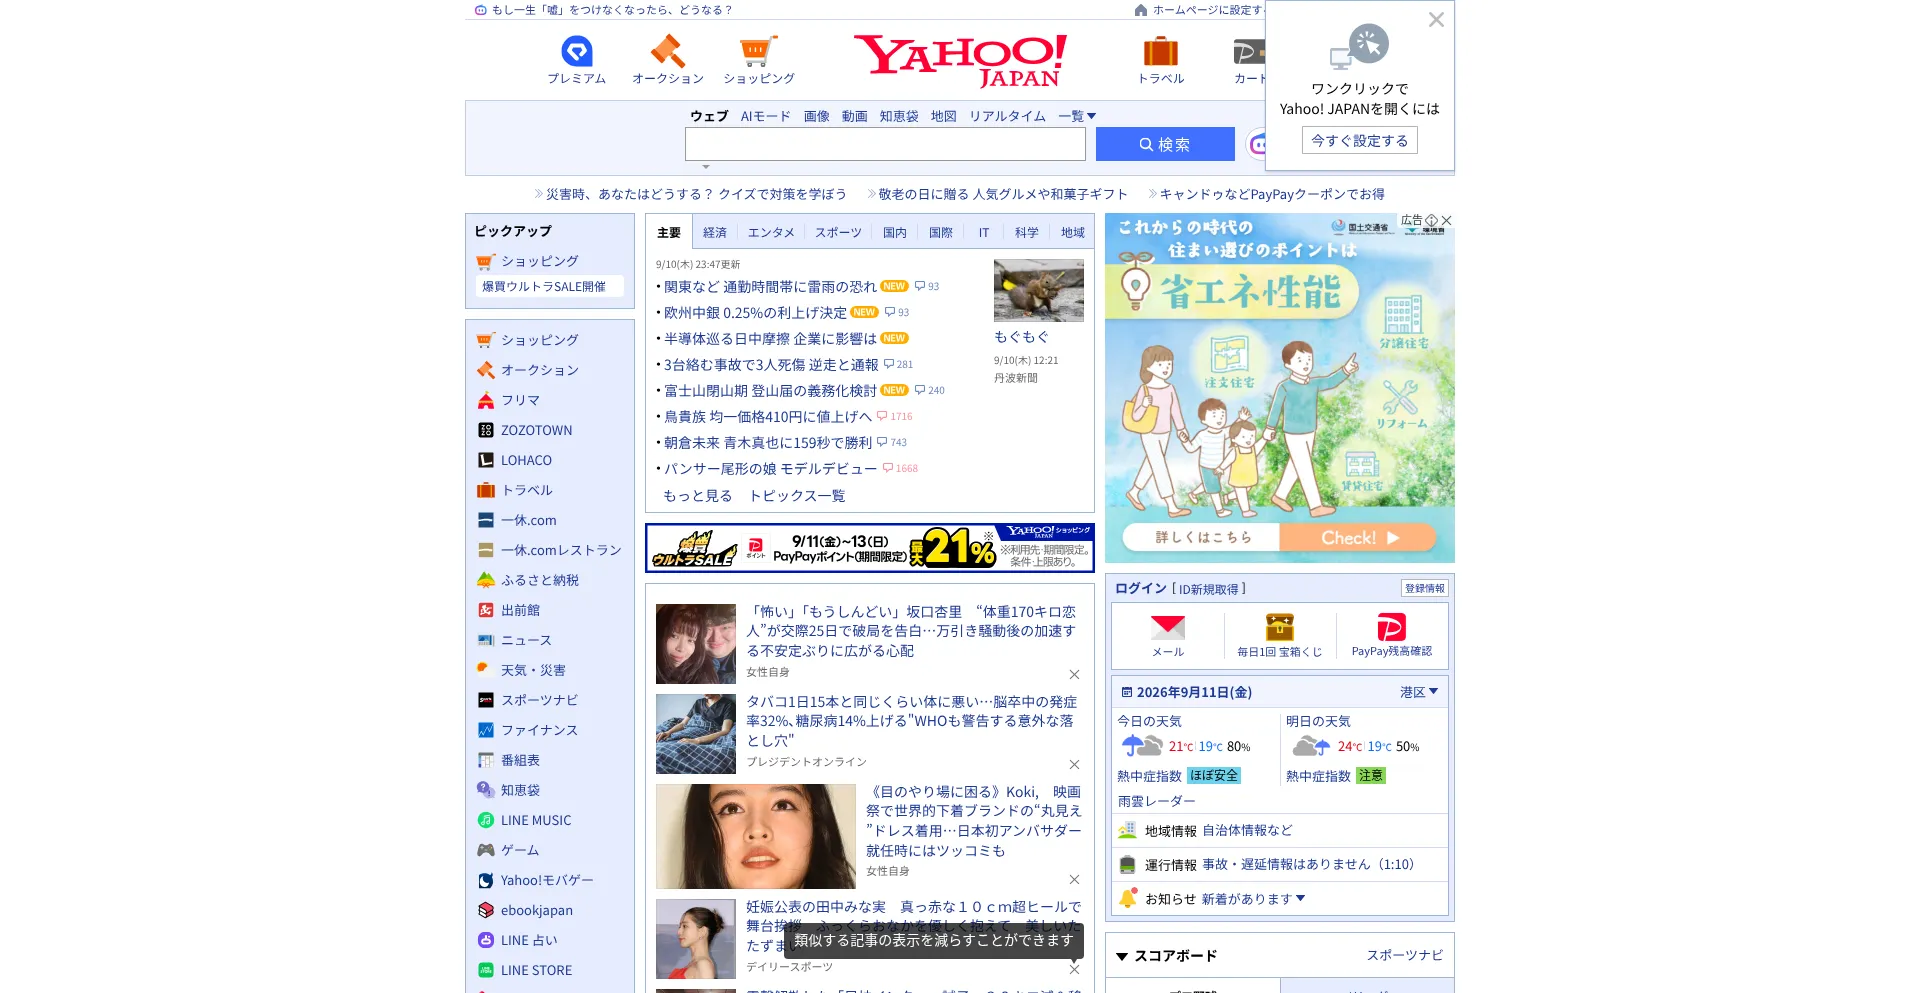Hide the Koki article
The height and width of the screenshot is (993, 1920).
[x=1074, y=879]
